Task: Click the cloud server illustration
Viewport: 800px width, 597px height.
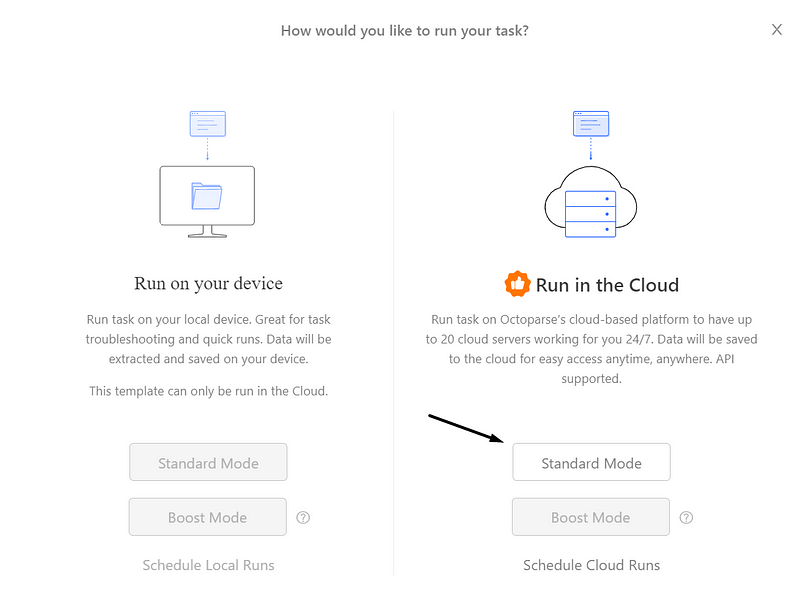Action: [591, 202]
